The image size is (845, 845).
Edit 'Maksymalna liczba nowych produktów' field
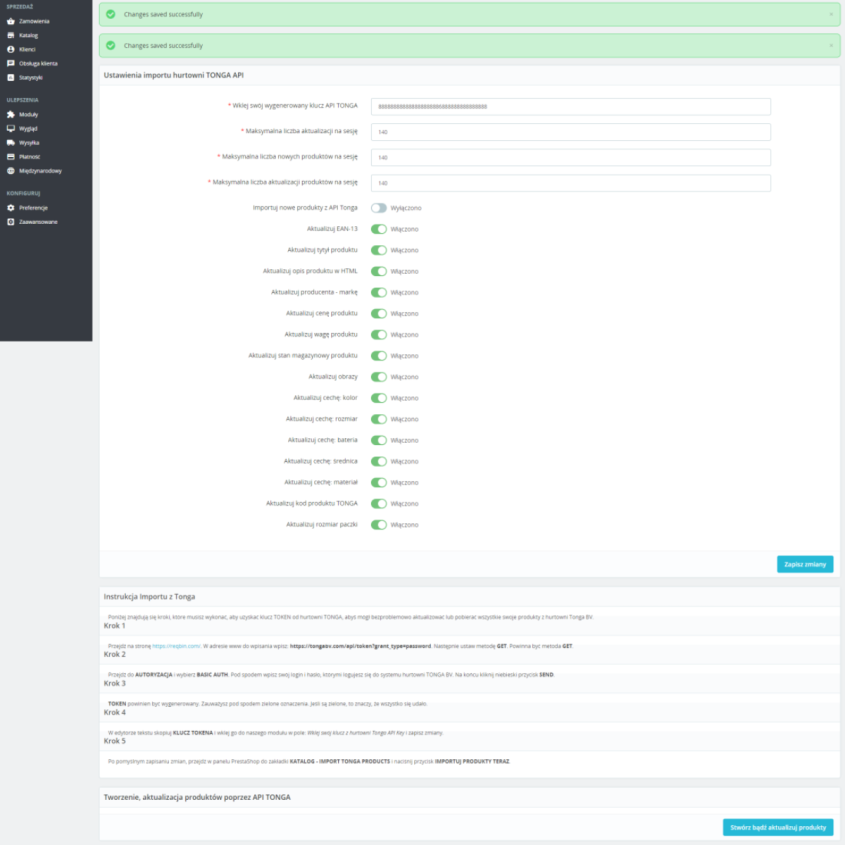(571, 157)
